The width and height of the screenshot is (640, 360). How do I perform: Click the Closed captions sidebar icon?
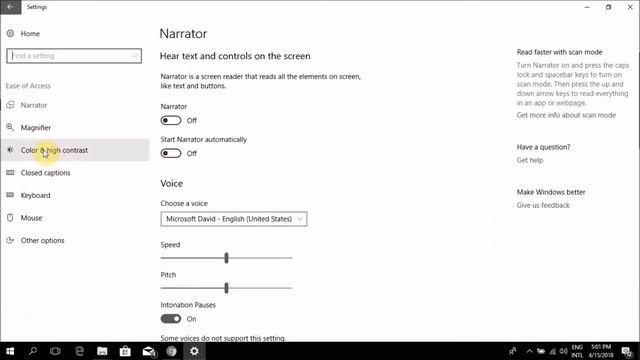tap(10, 173)
